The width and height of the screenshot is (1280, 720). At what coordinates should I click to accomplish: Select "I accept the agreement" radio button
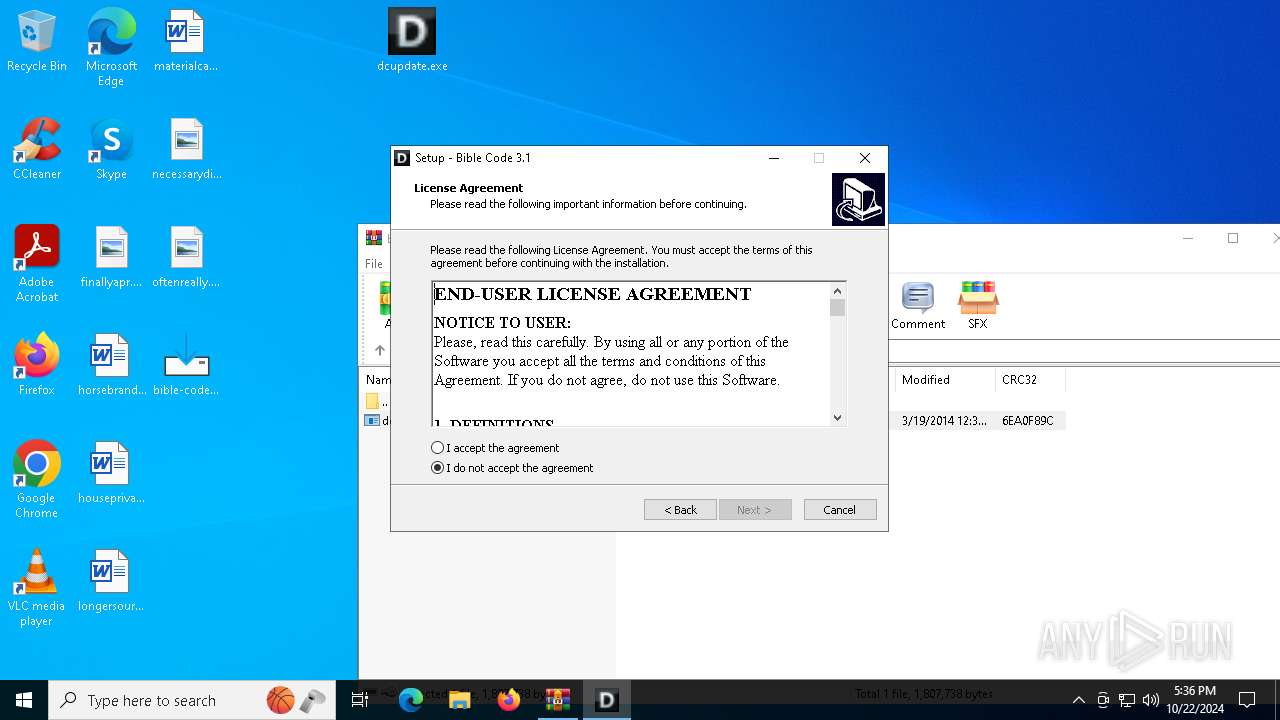tap(437, 448)
